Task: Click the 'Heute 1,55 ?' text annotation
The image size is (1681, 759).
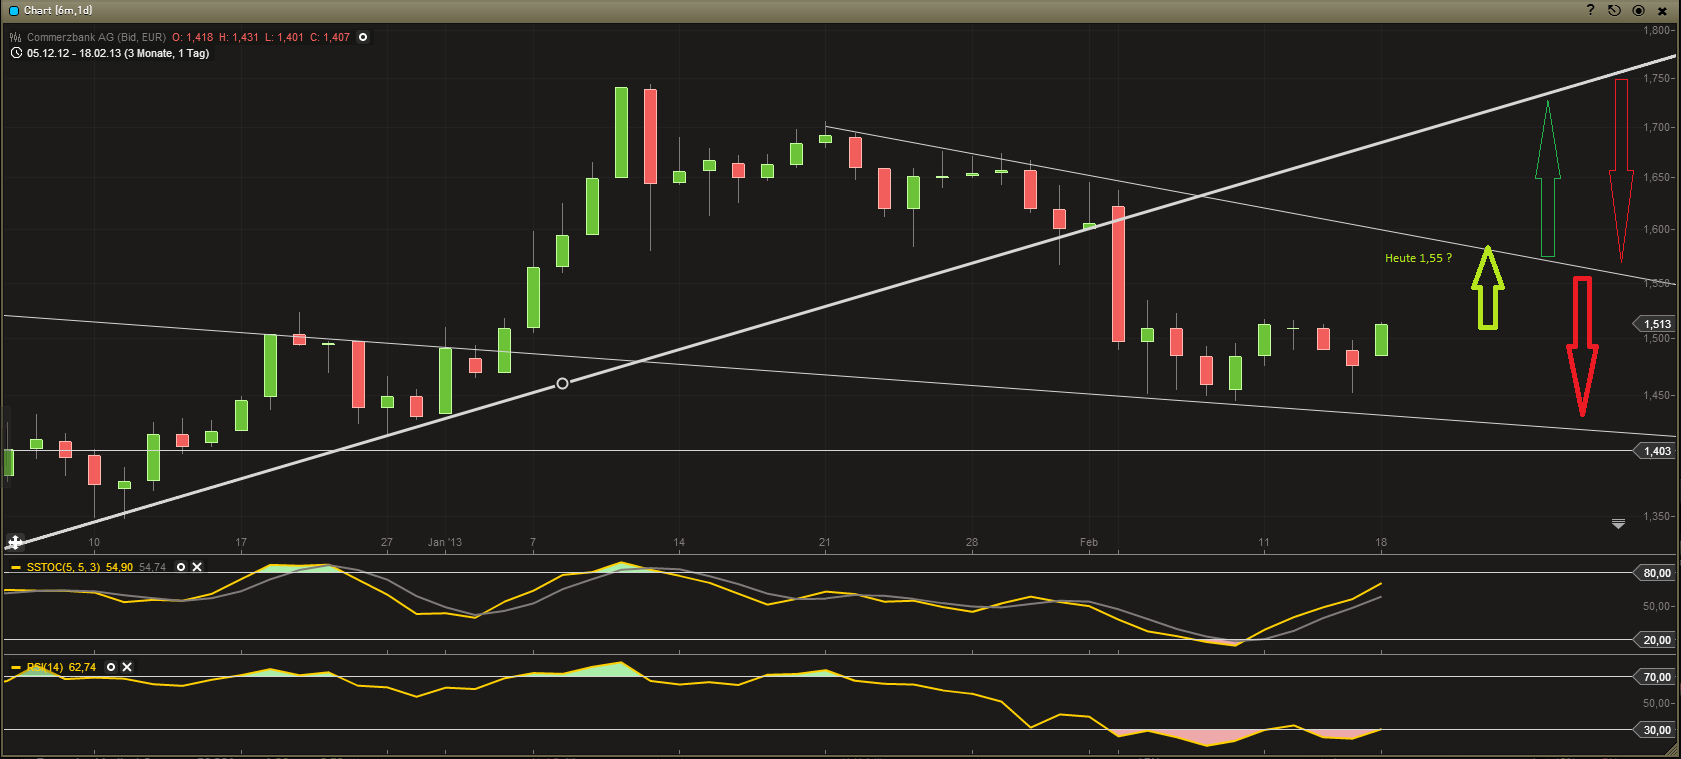Action: (x=1418, y=258)
